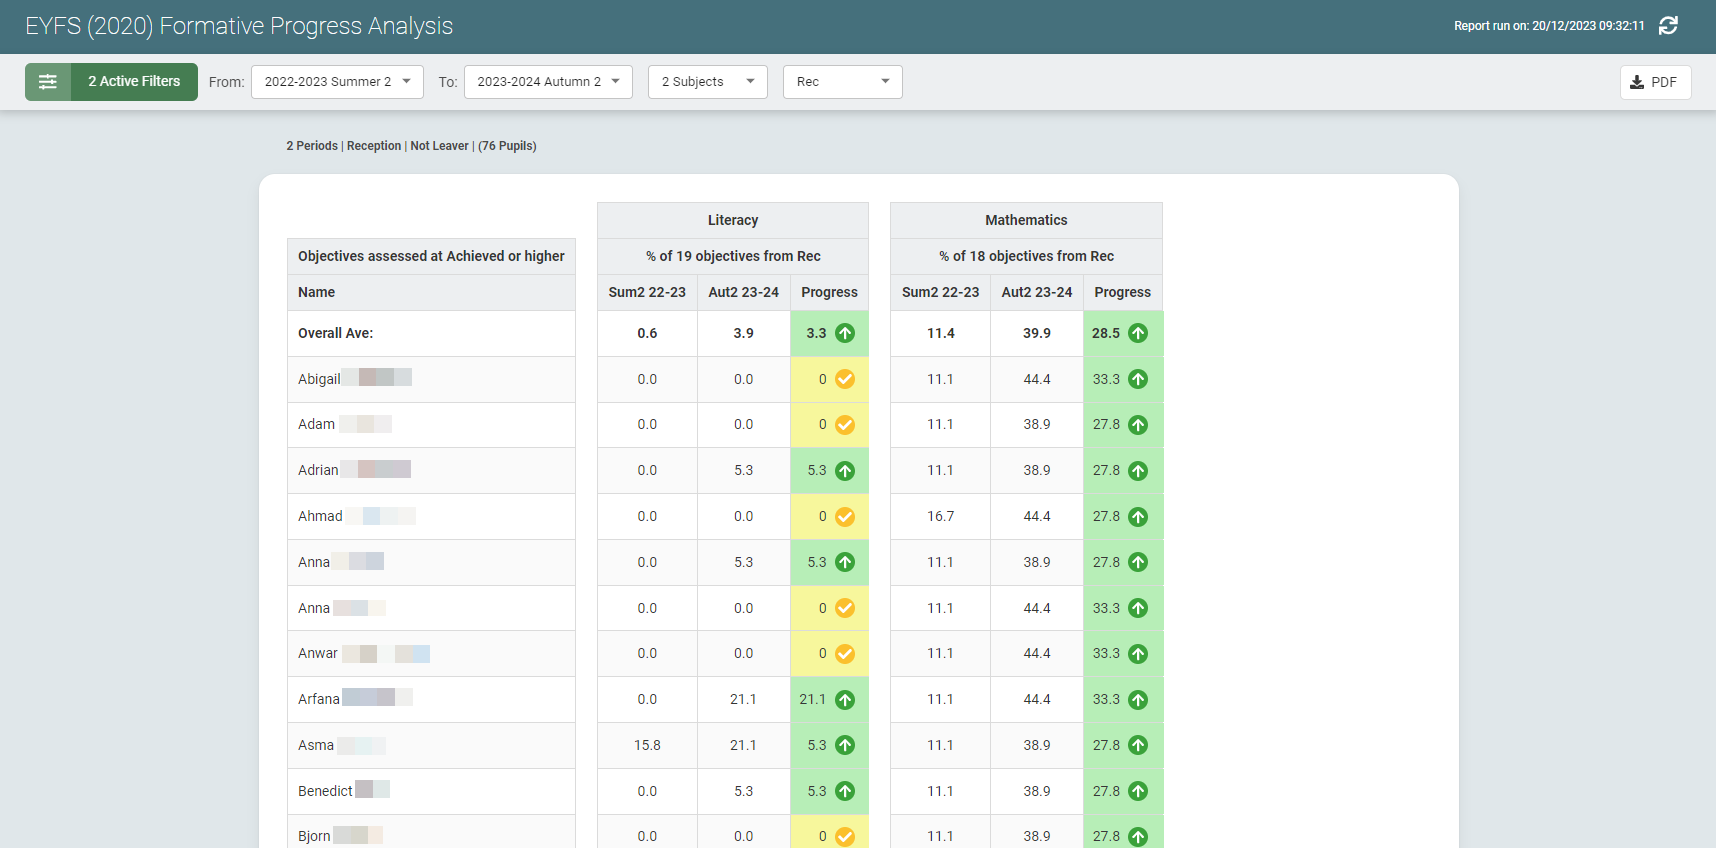Click the refresh report icon
This screenshot has width=1716, height=848.
click(1668, 26)
